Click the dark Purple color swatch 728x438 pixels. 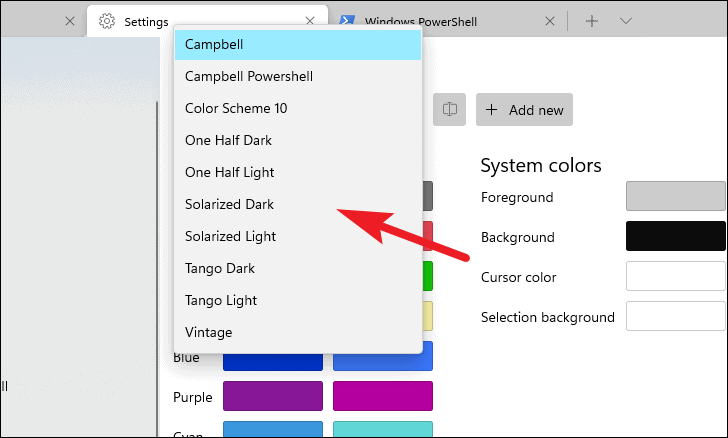(273, 396)
